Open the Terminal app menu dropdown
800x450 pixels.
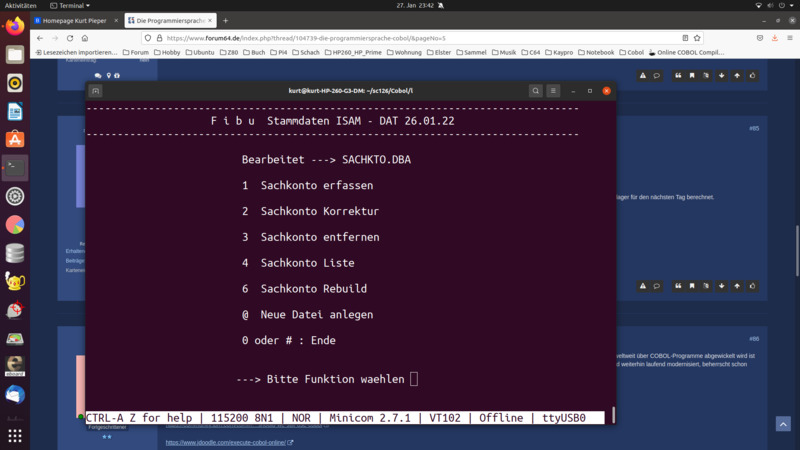point(75,5)
